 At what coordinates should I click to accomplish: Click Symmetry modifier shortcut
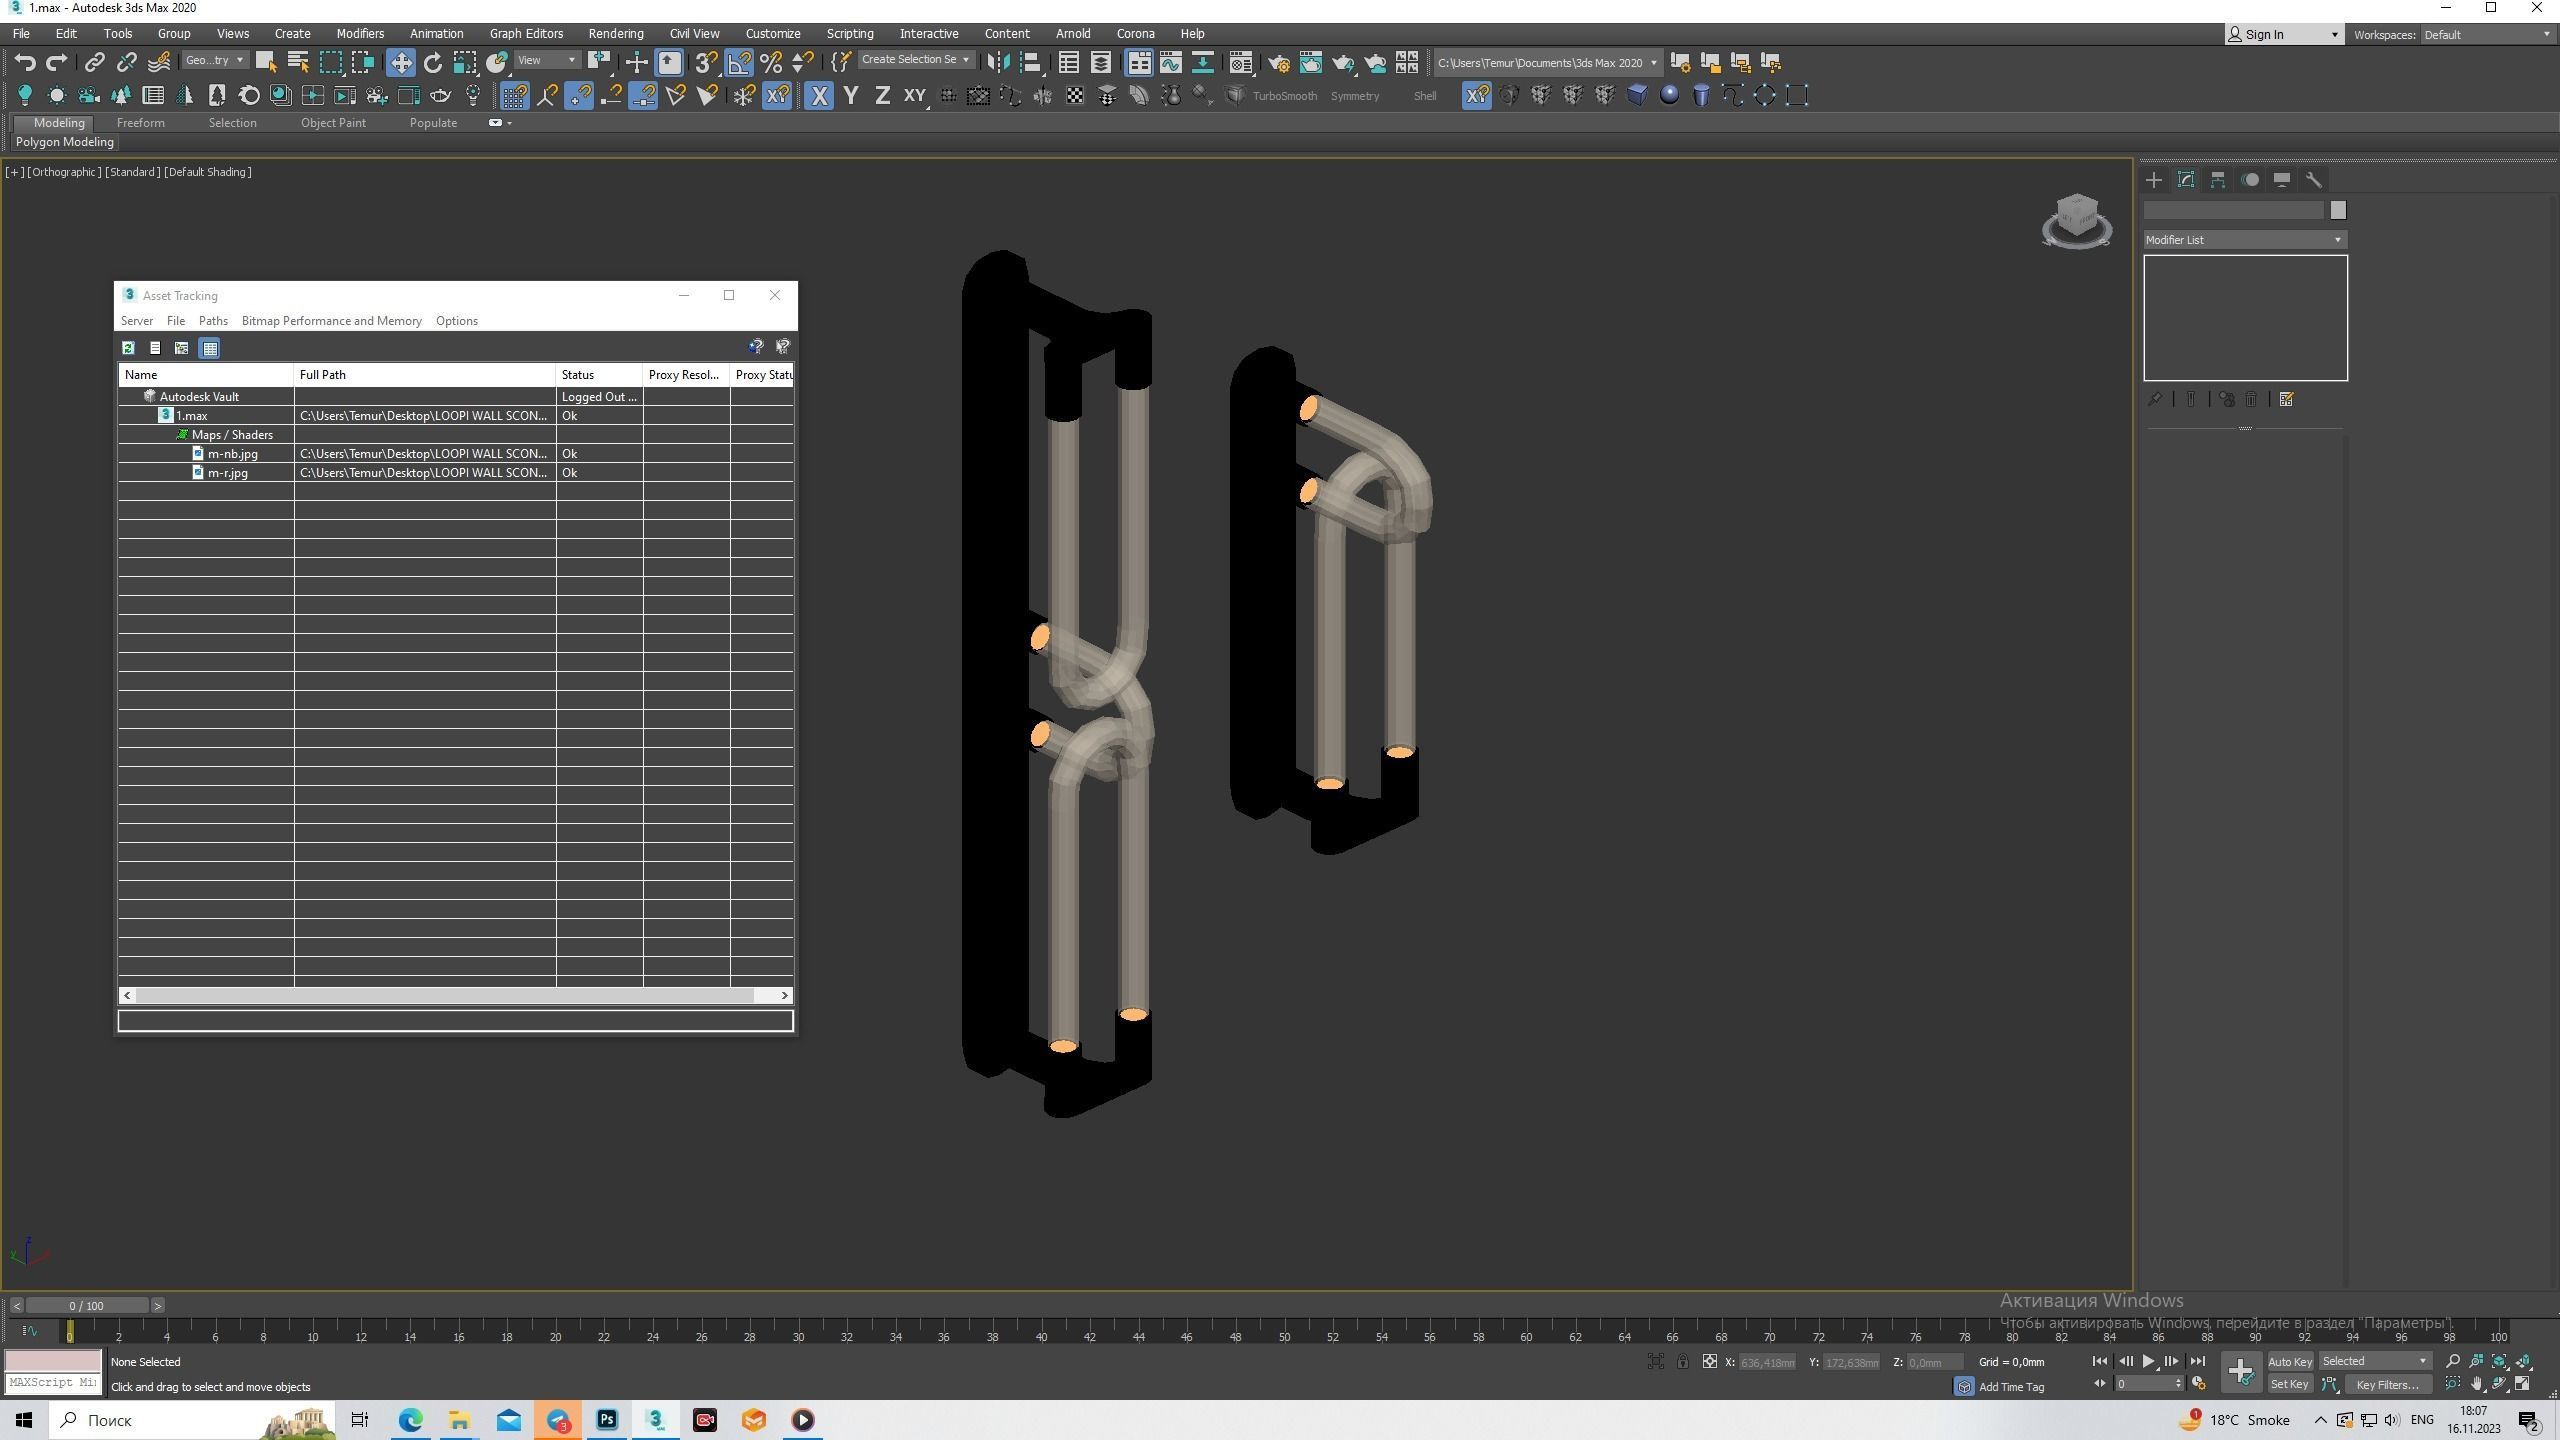click(1355, 96)
